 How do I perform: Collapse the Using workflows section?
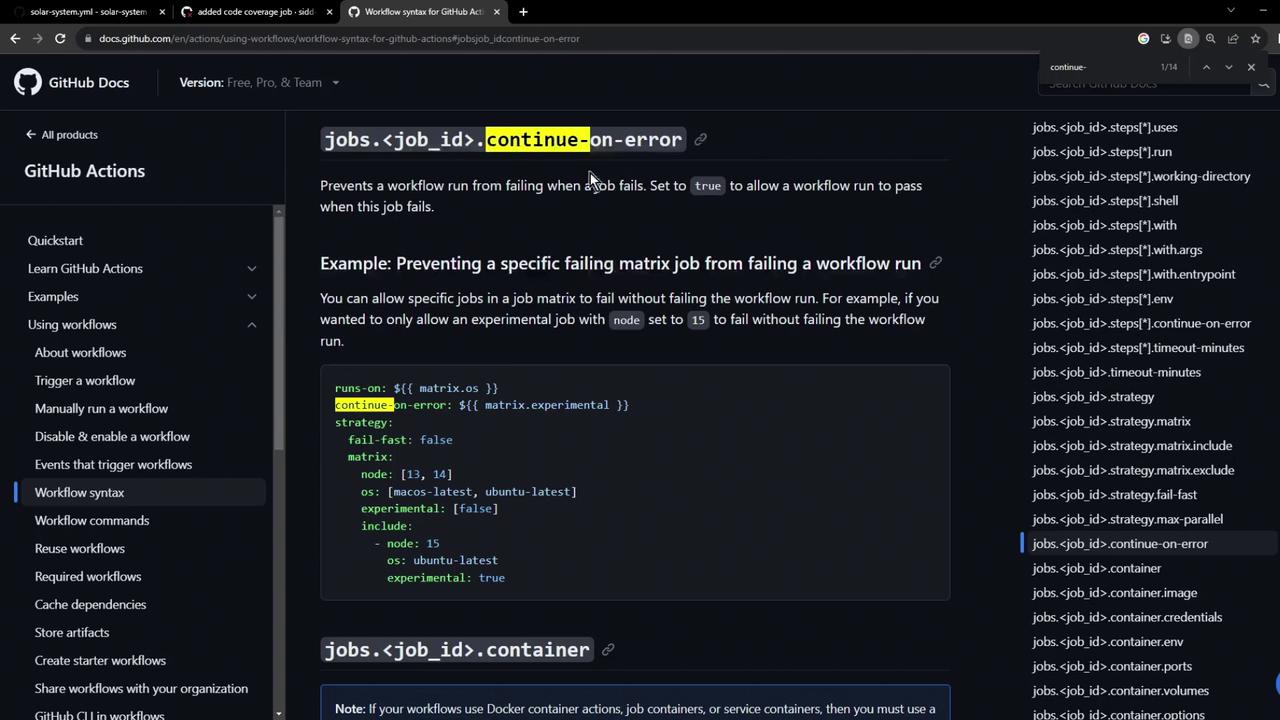coord(251,325)
